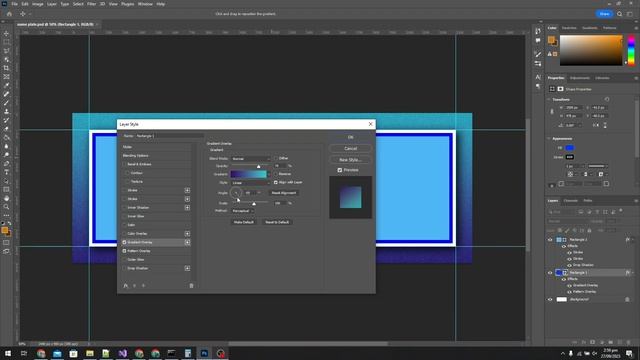
Task: Open Visual Studio from the taskbar
Action: coord(122,353)
